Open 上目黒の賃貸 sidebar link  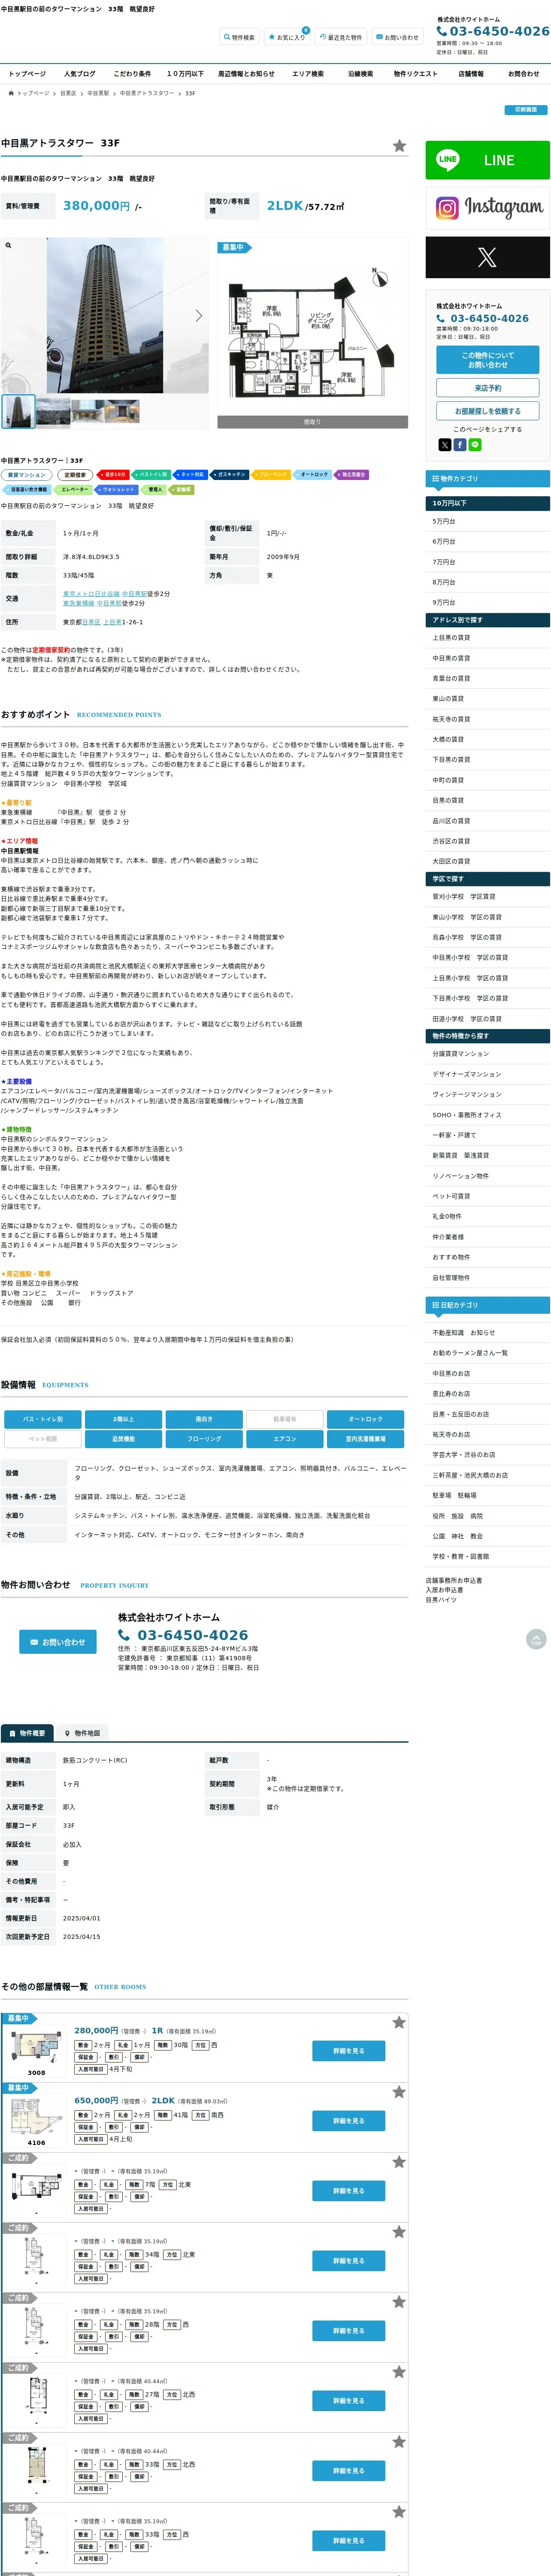coord(487,638)
